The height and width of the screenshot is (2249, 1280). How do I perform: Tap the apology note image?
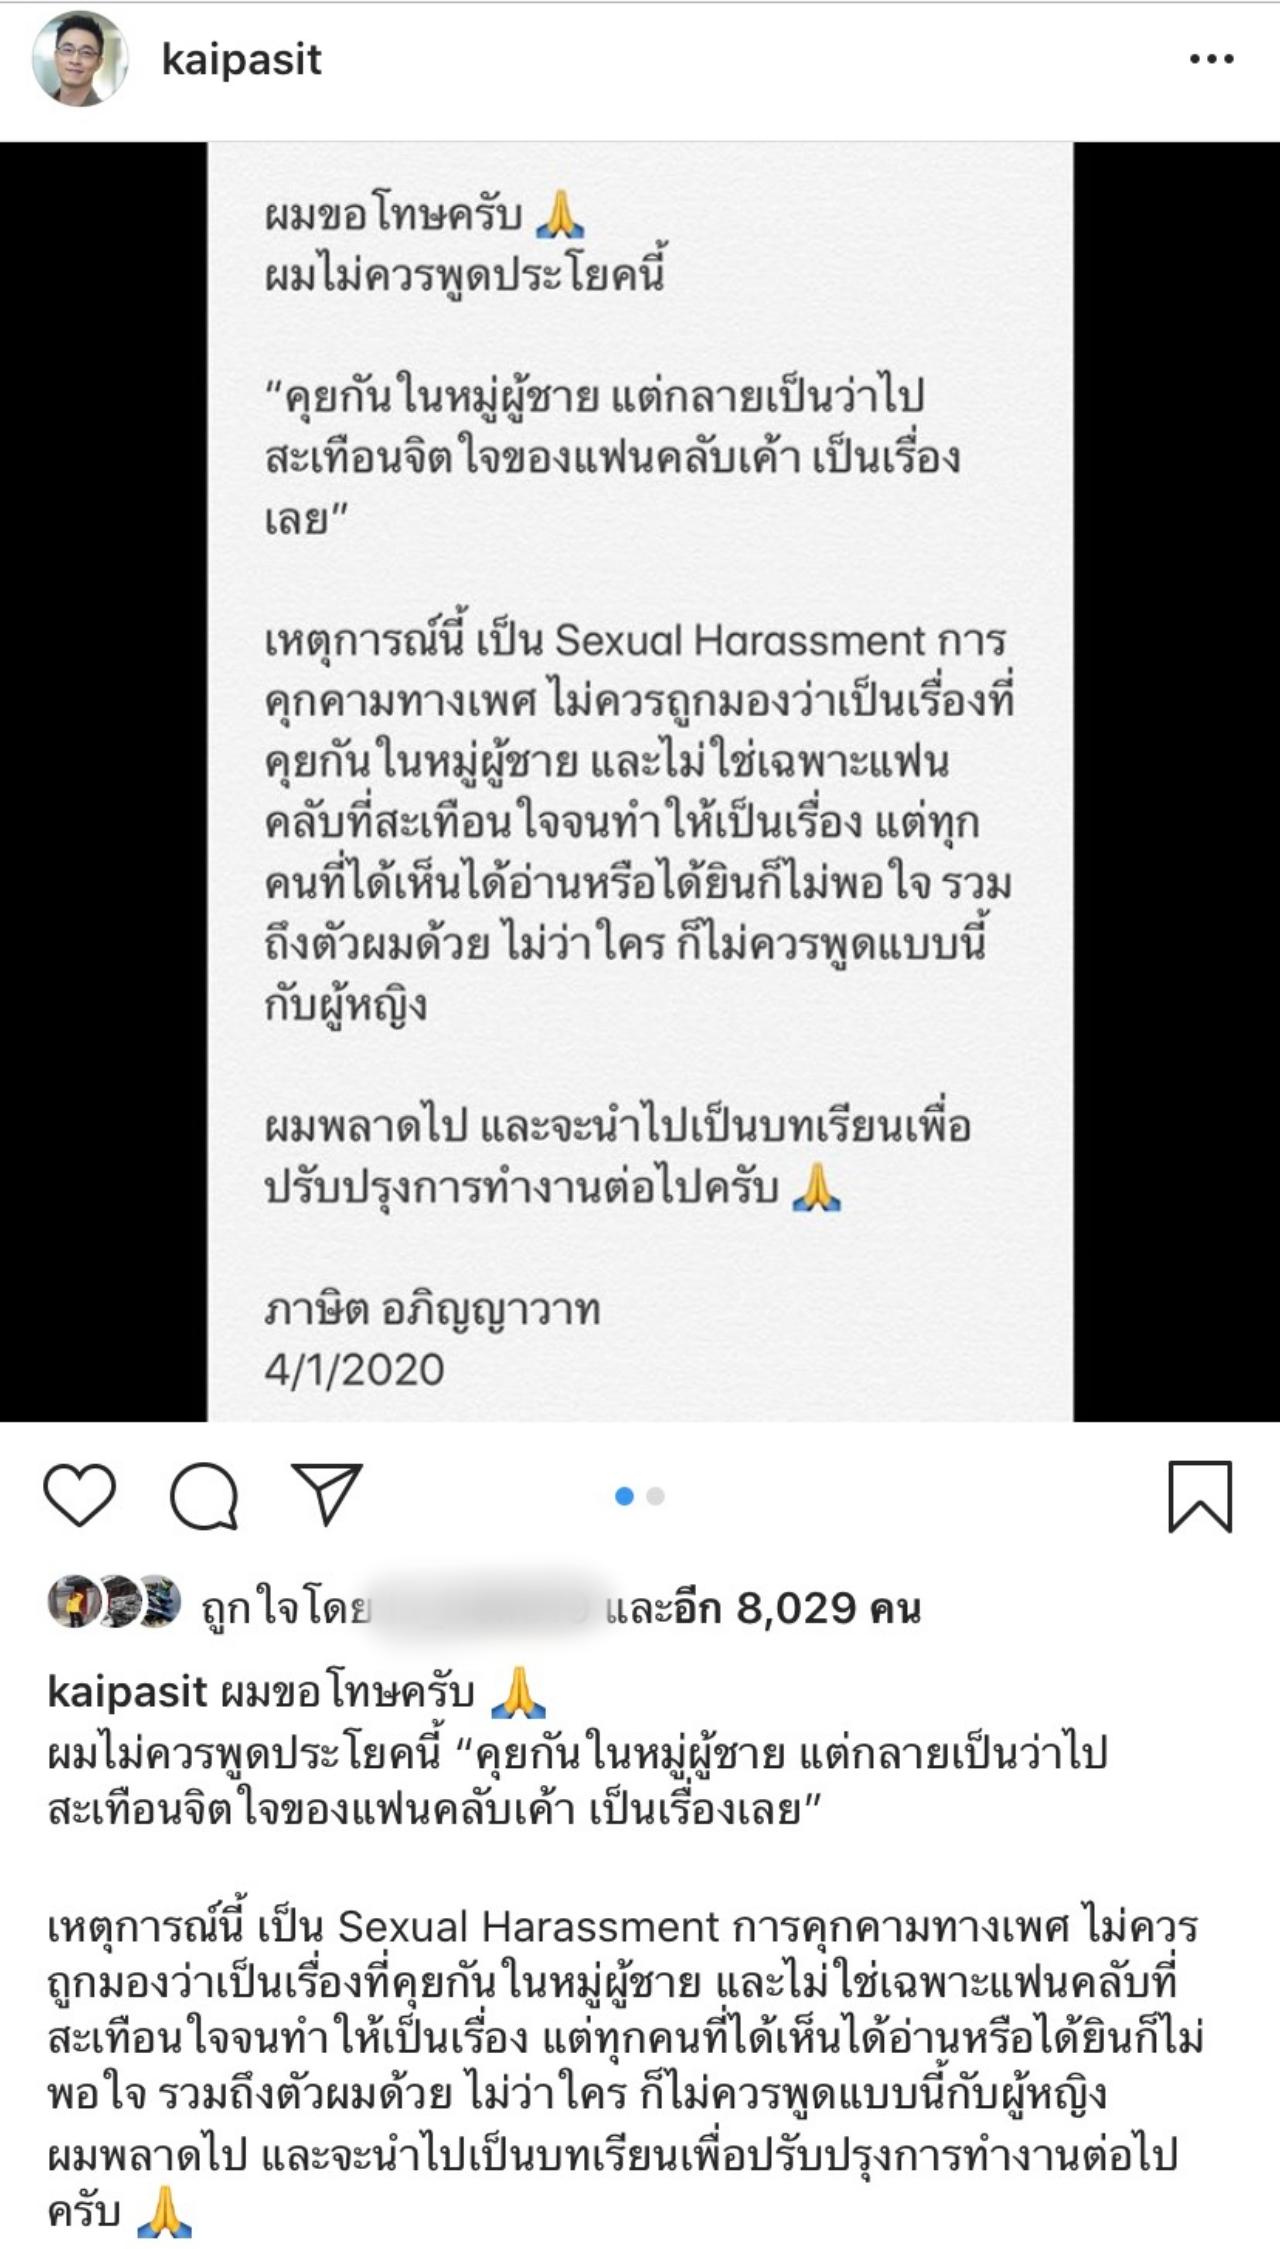click(640, 781)
